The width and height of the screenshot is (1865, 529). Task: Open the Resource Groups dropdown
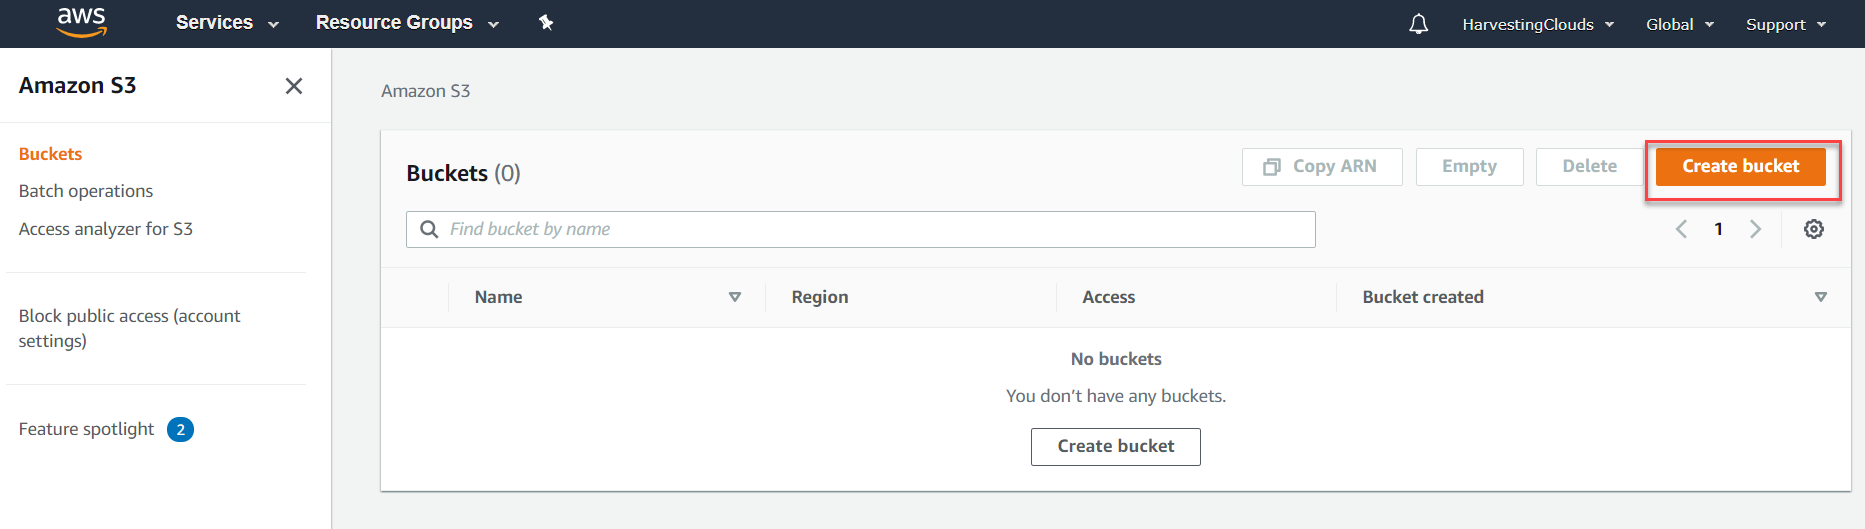point(407,23)
